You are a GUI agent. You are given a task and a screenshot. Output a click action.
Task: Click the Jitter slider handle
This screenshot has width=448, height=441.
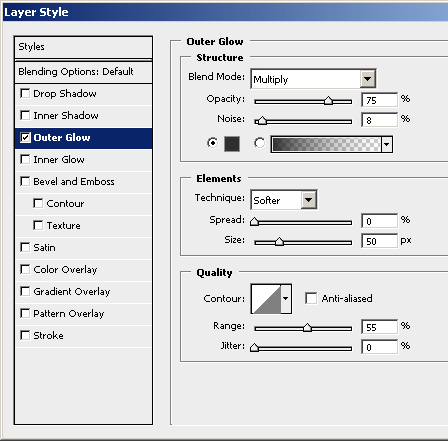tap(254, 348)
